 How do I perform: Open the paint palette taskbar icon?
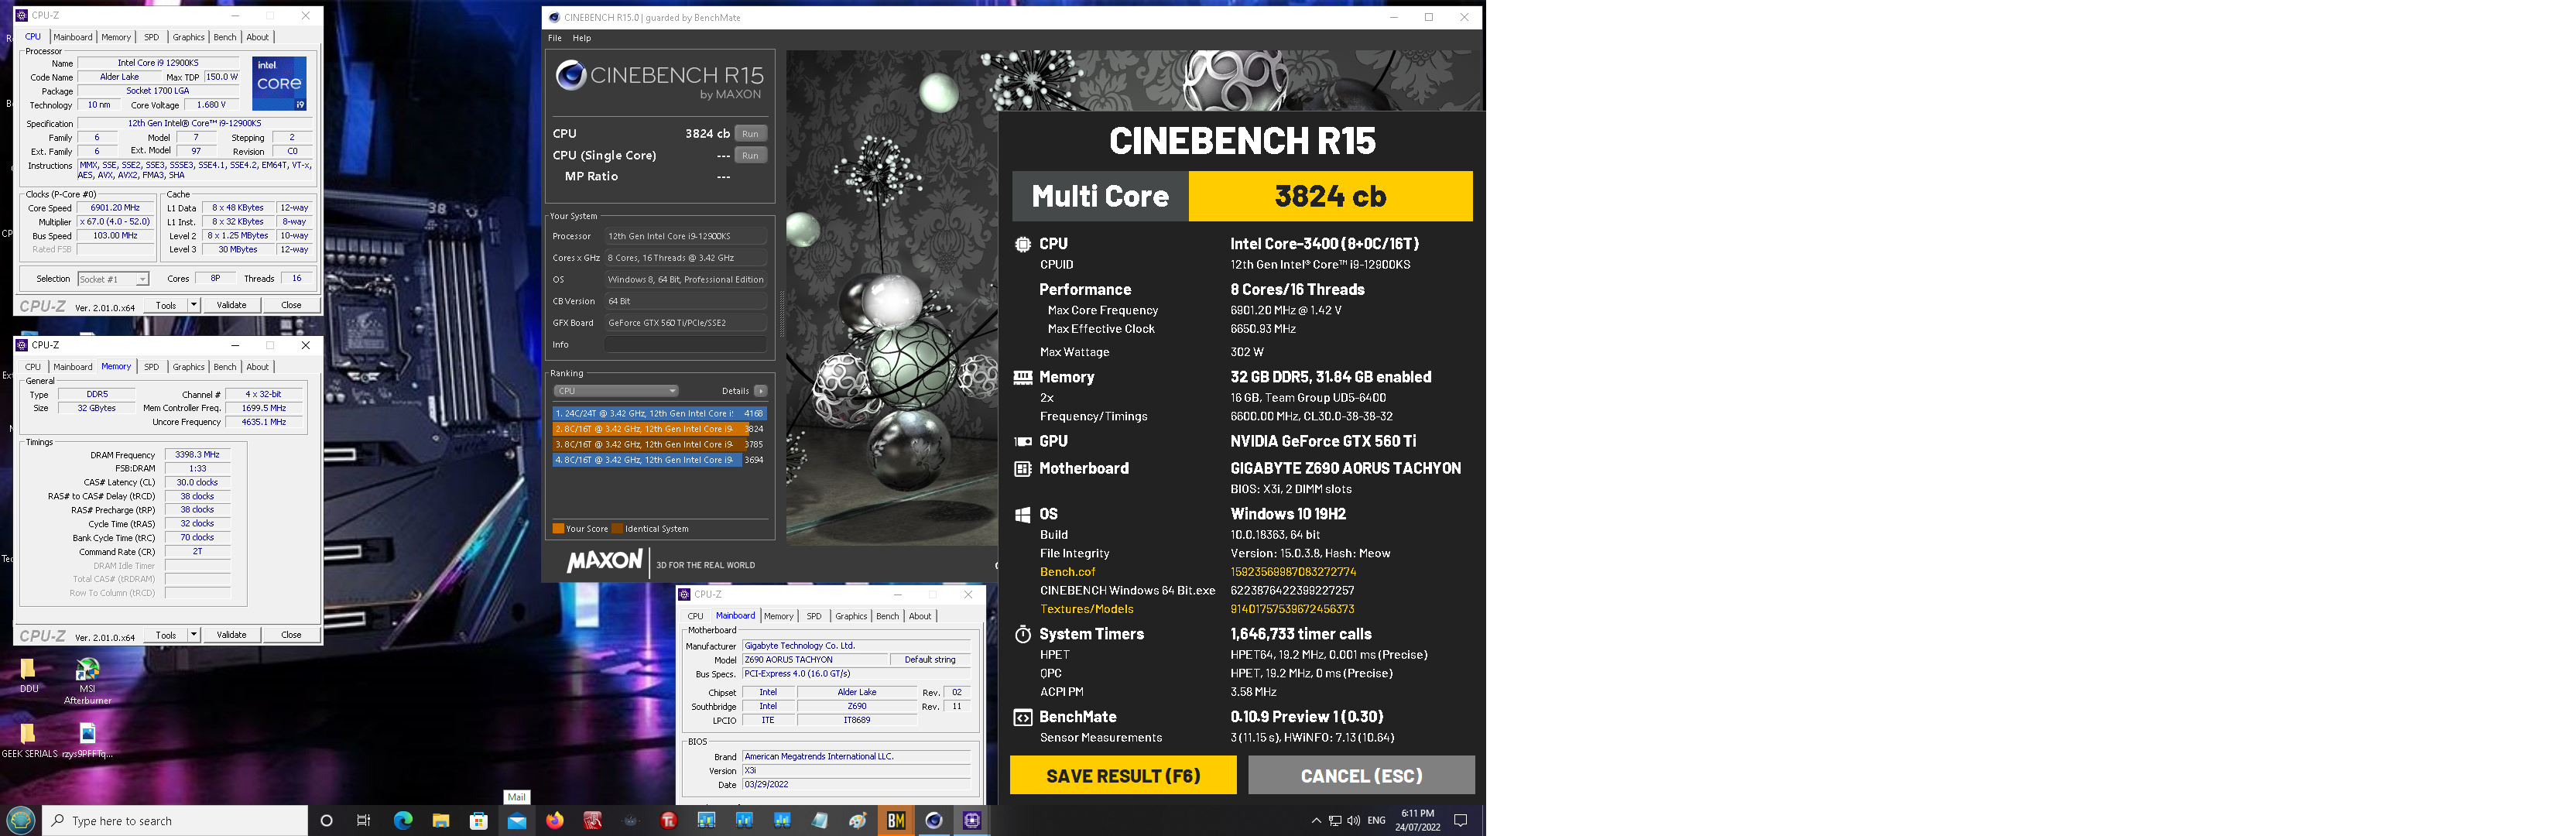857,821
